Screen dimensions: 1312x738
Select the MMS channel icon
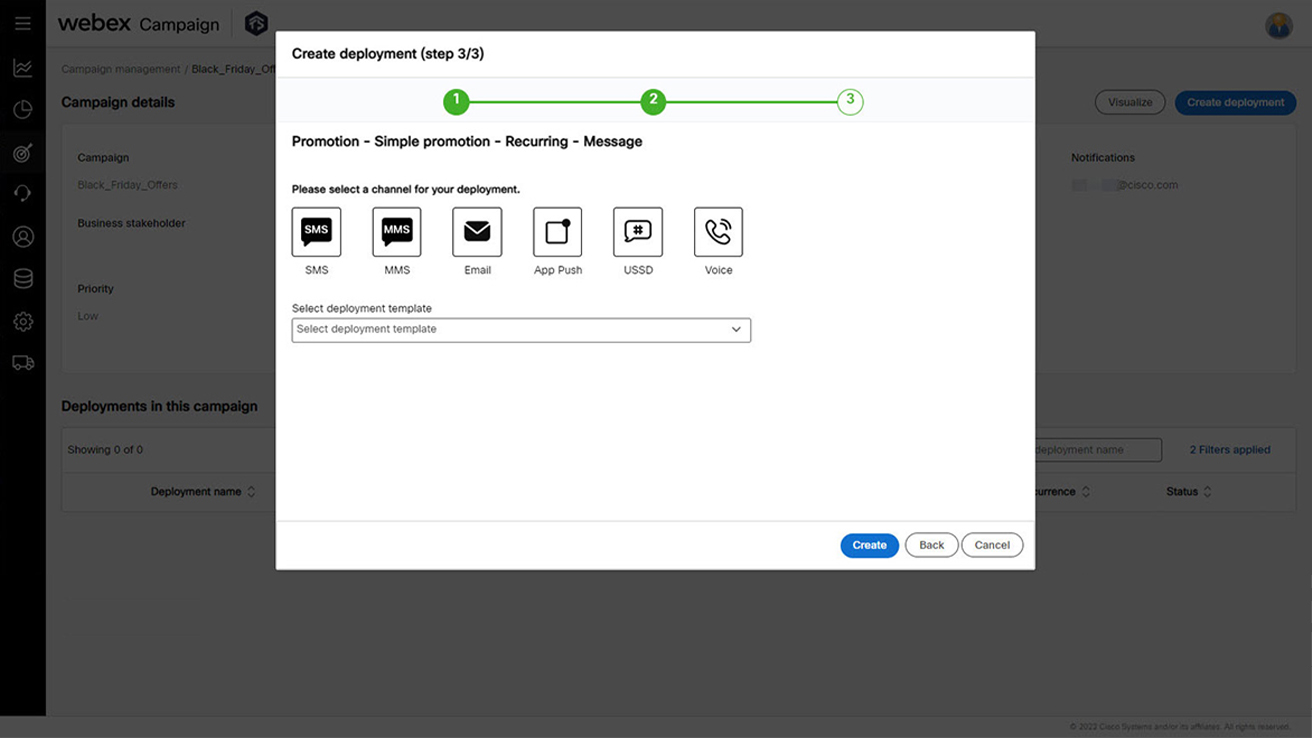pos(397,232)
